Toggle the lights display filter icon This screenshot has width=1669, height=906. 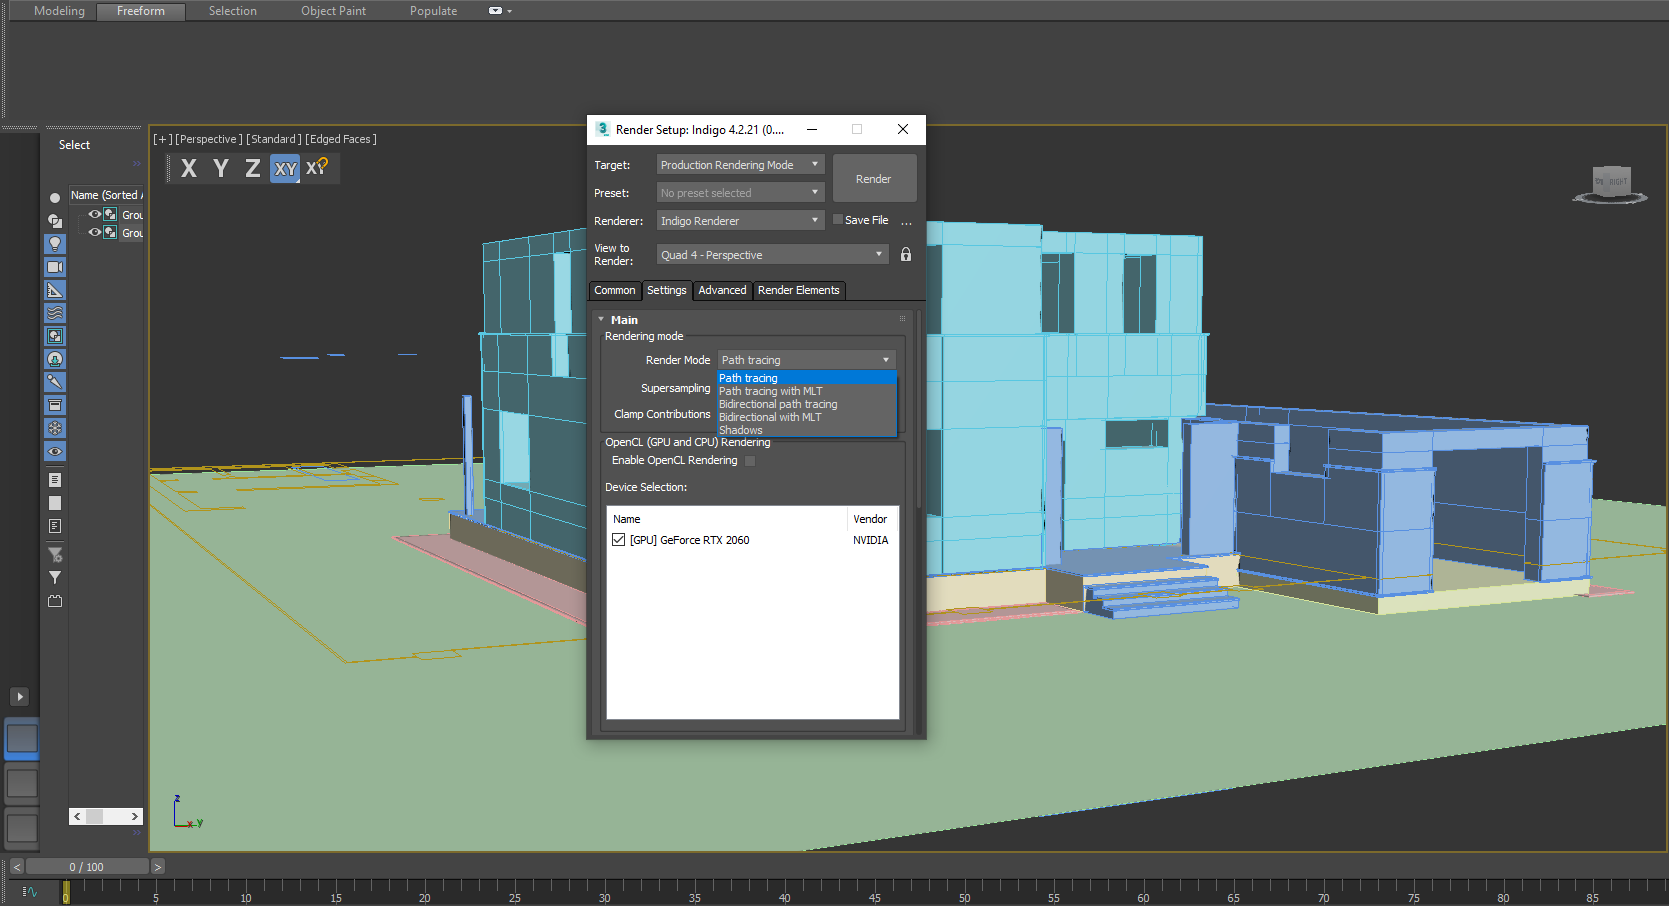pyautogui.click(x=55, y=244)
